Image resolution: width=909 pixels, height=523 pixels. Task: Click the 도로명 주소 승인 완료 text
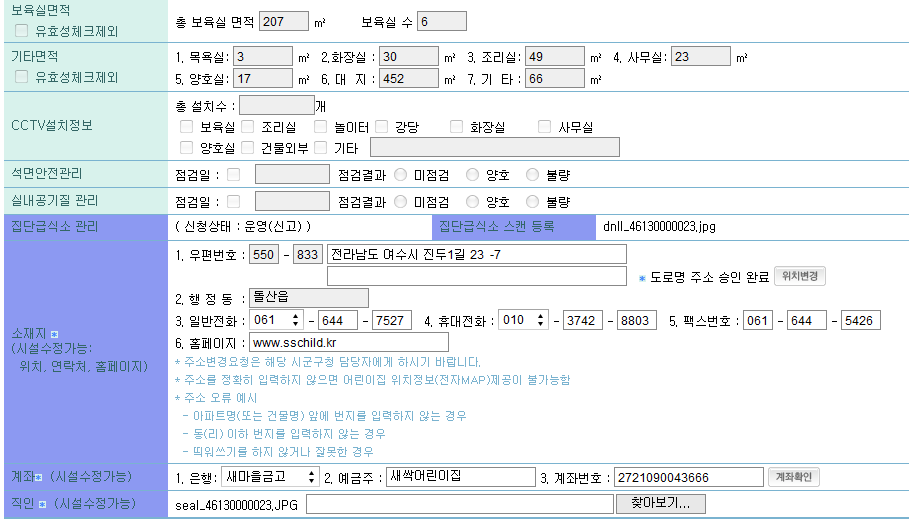click(709, 277)
